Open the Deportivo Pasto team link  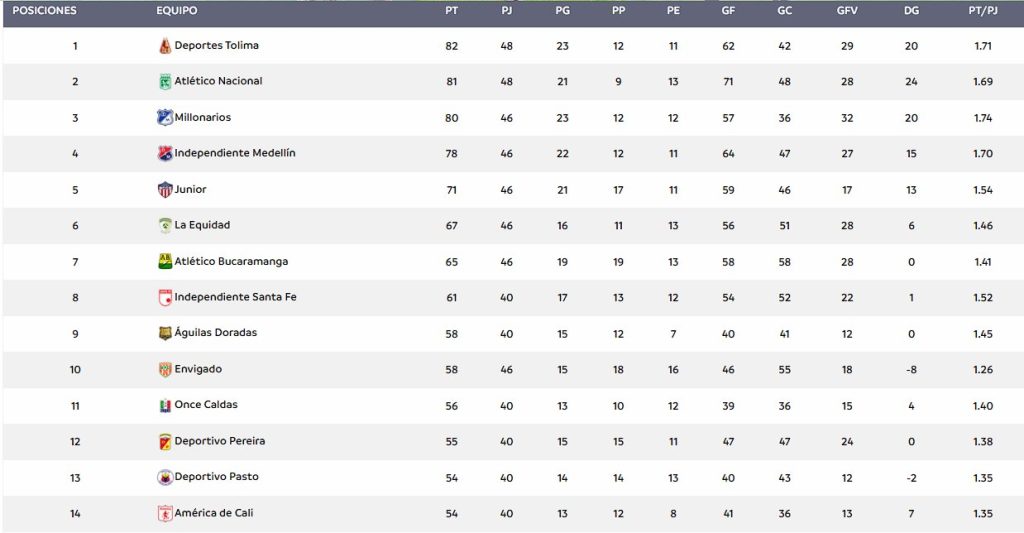[216, 477]
